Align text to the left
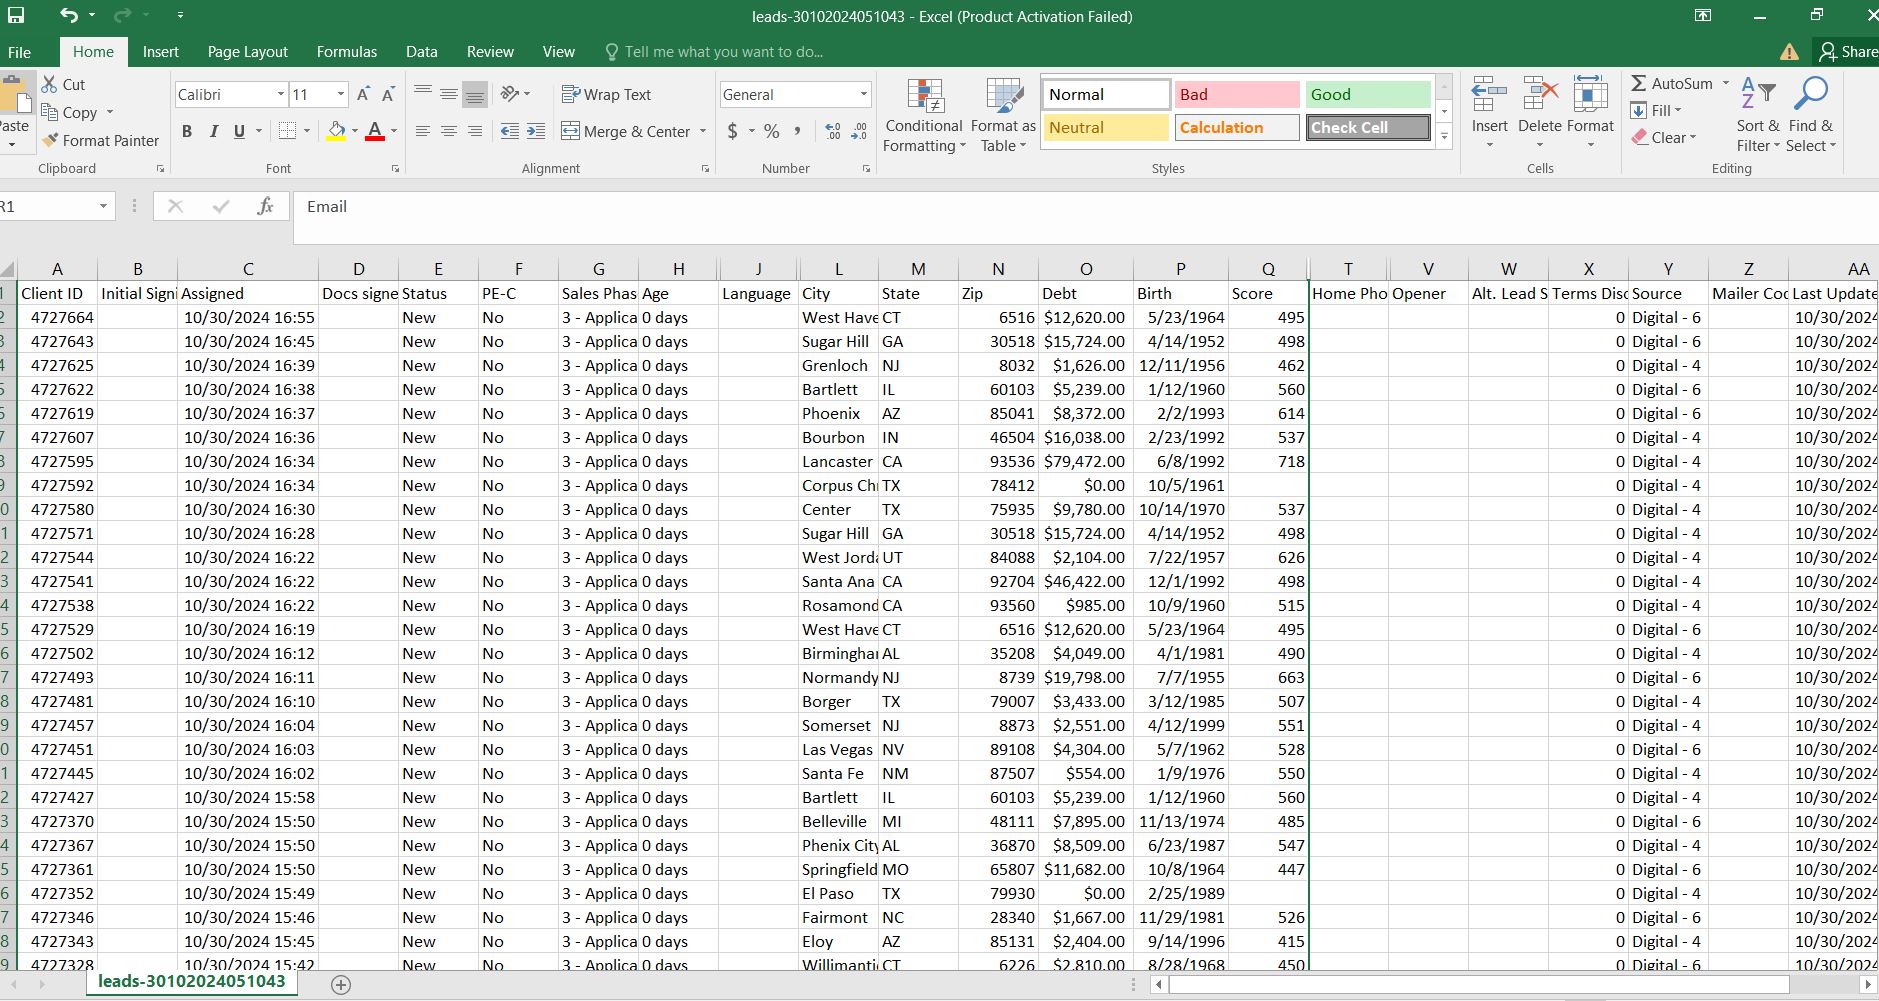 click(423, 131)
